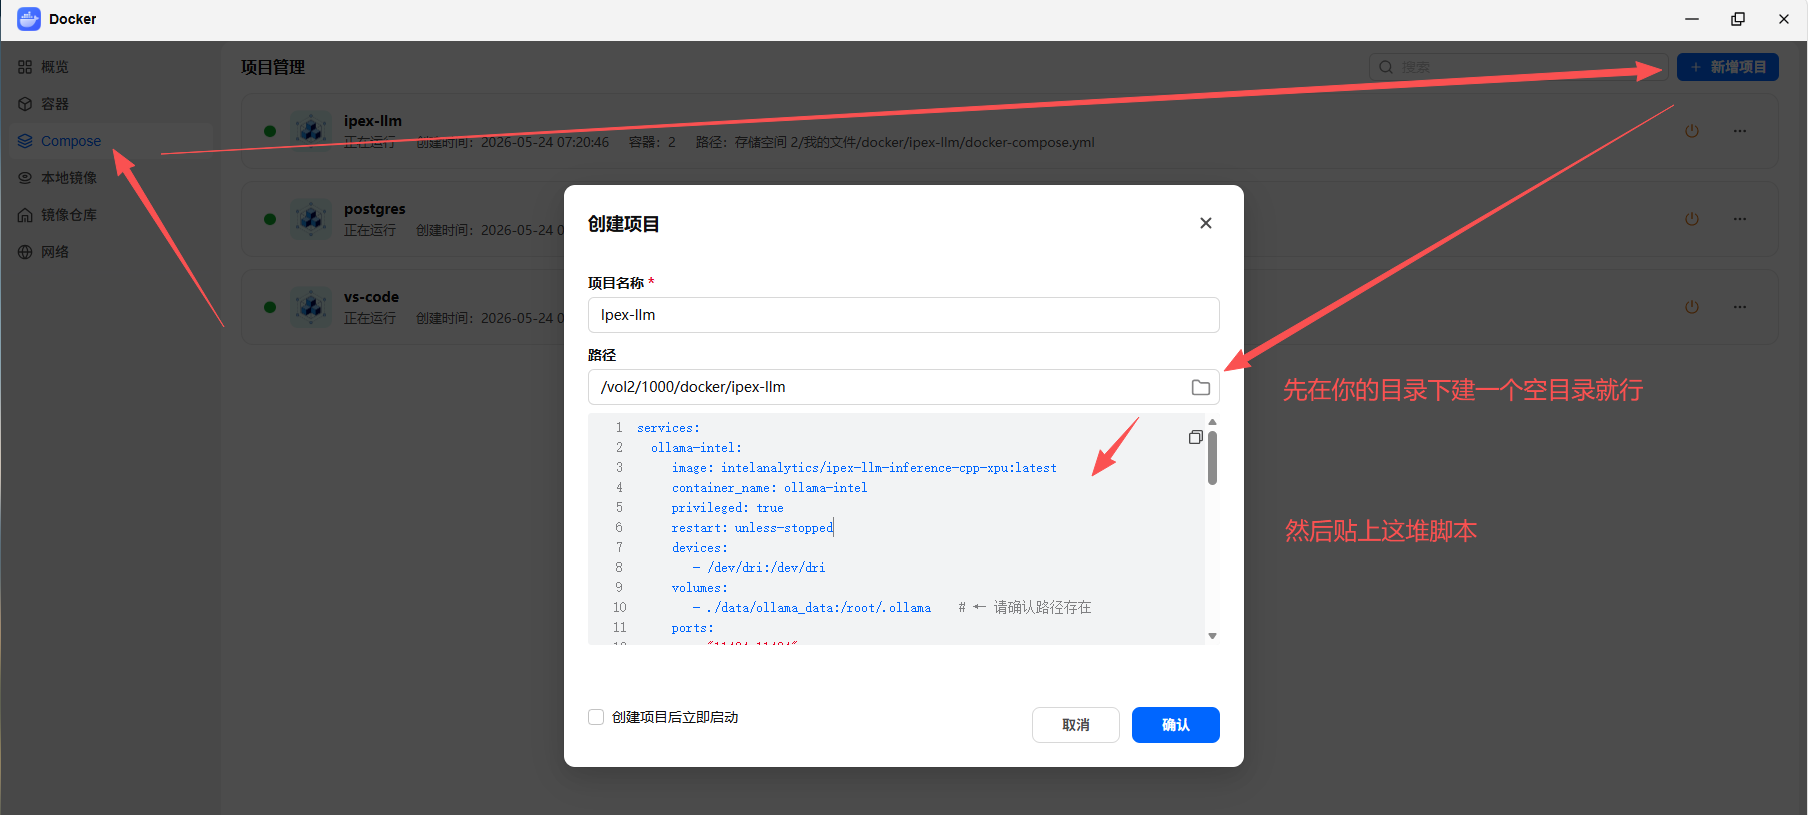Open the ipex-llm project more options menu
Screen dimensions: 1808x815
[1740, 131]
